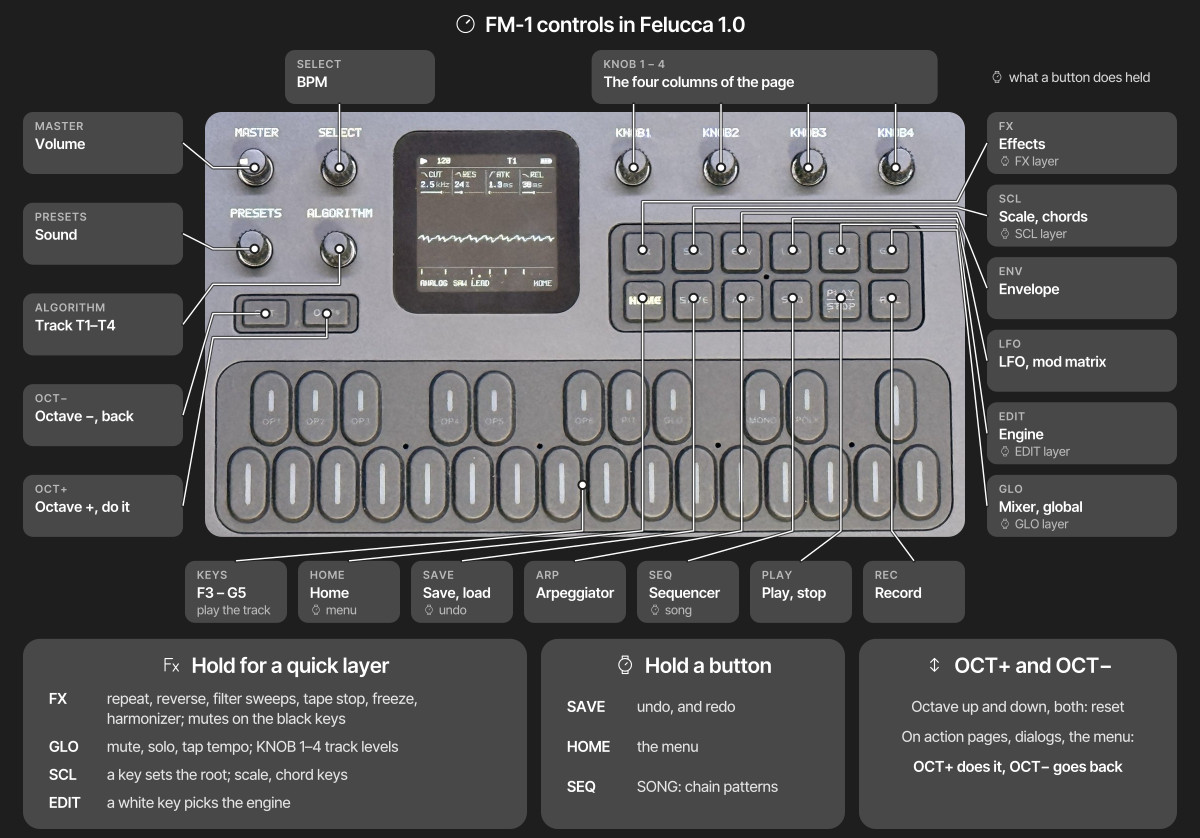Push the illuminated HOME button on the device

643,300
